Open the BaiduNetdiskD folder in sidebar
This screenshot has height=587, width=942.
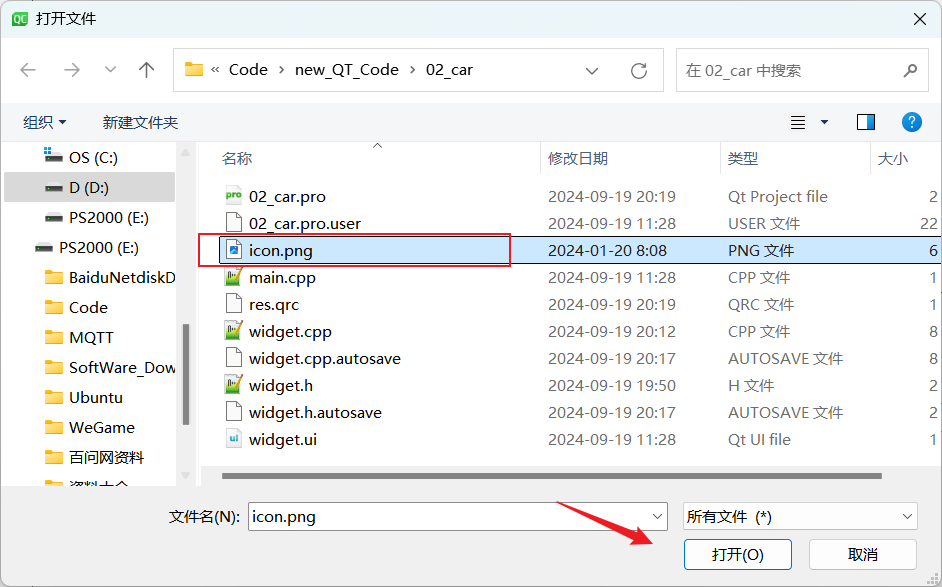pos(110,278)
